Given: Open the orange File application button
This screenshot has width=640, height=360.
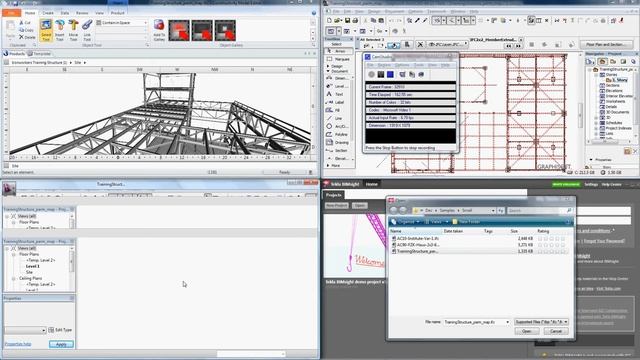Looking at the screenshot, I should coord(11,13).
